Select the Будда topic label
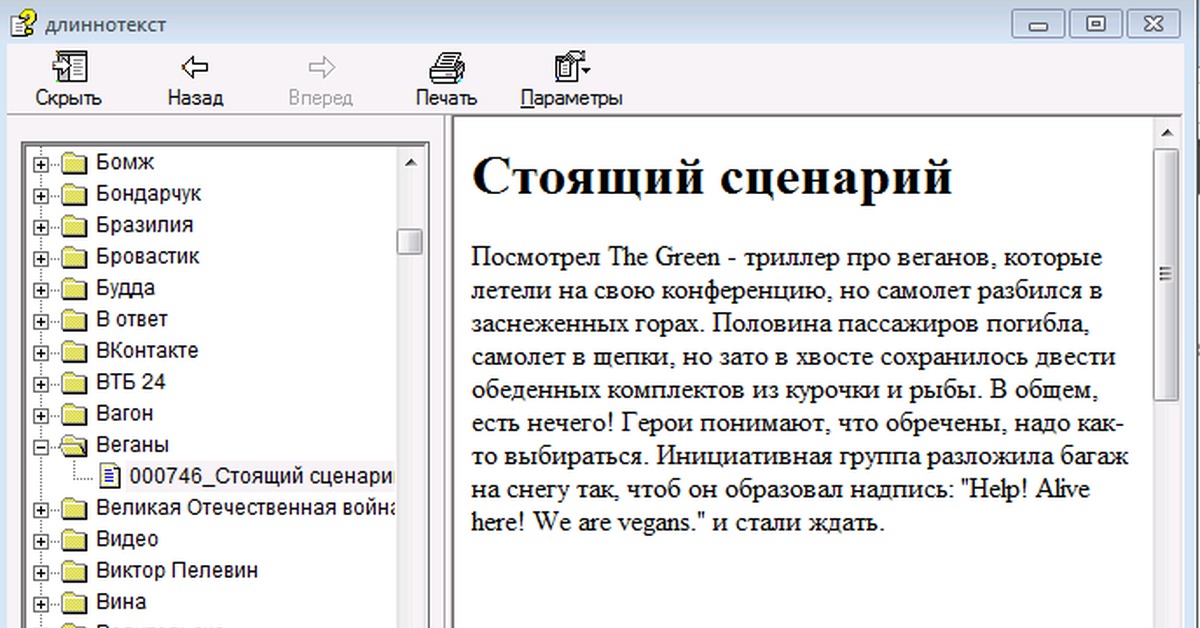The image size is (1200, 628). 126,288
